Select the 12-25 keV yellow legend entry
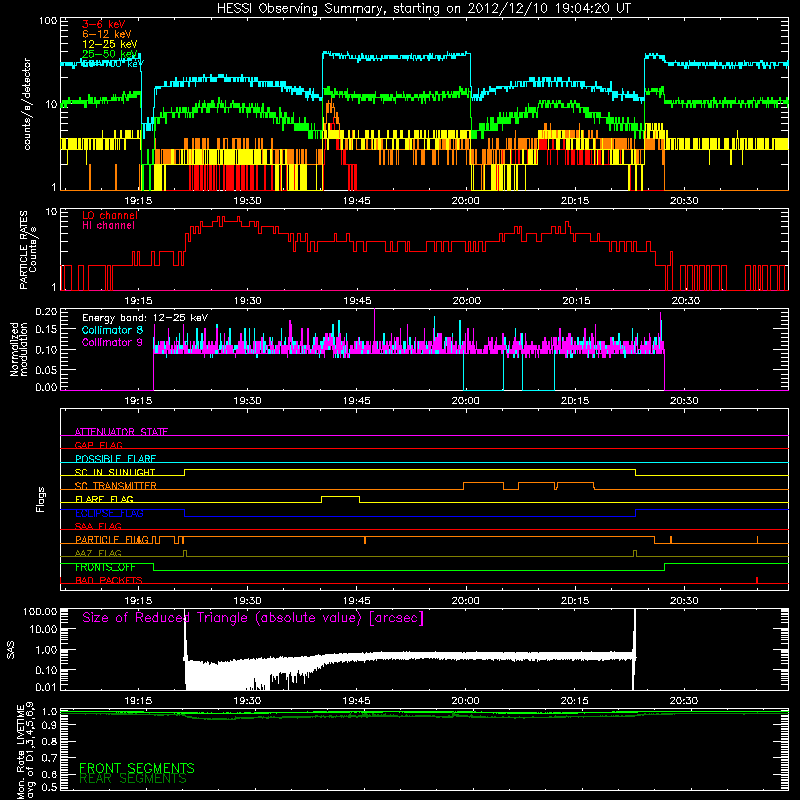The image size is (800, 800). tap(110, 44)
